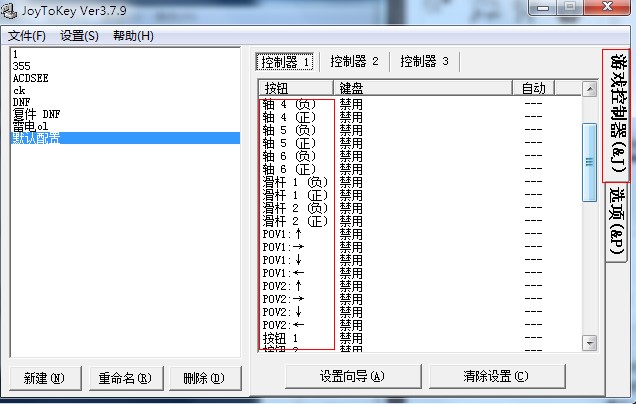Select the 按钮 1 row
Image resolution: width=636 pixels, height=404 pixels.
click(420, 338)
